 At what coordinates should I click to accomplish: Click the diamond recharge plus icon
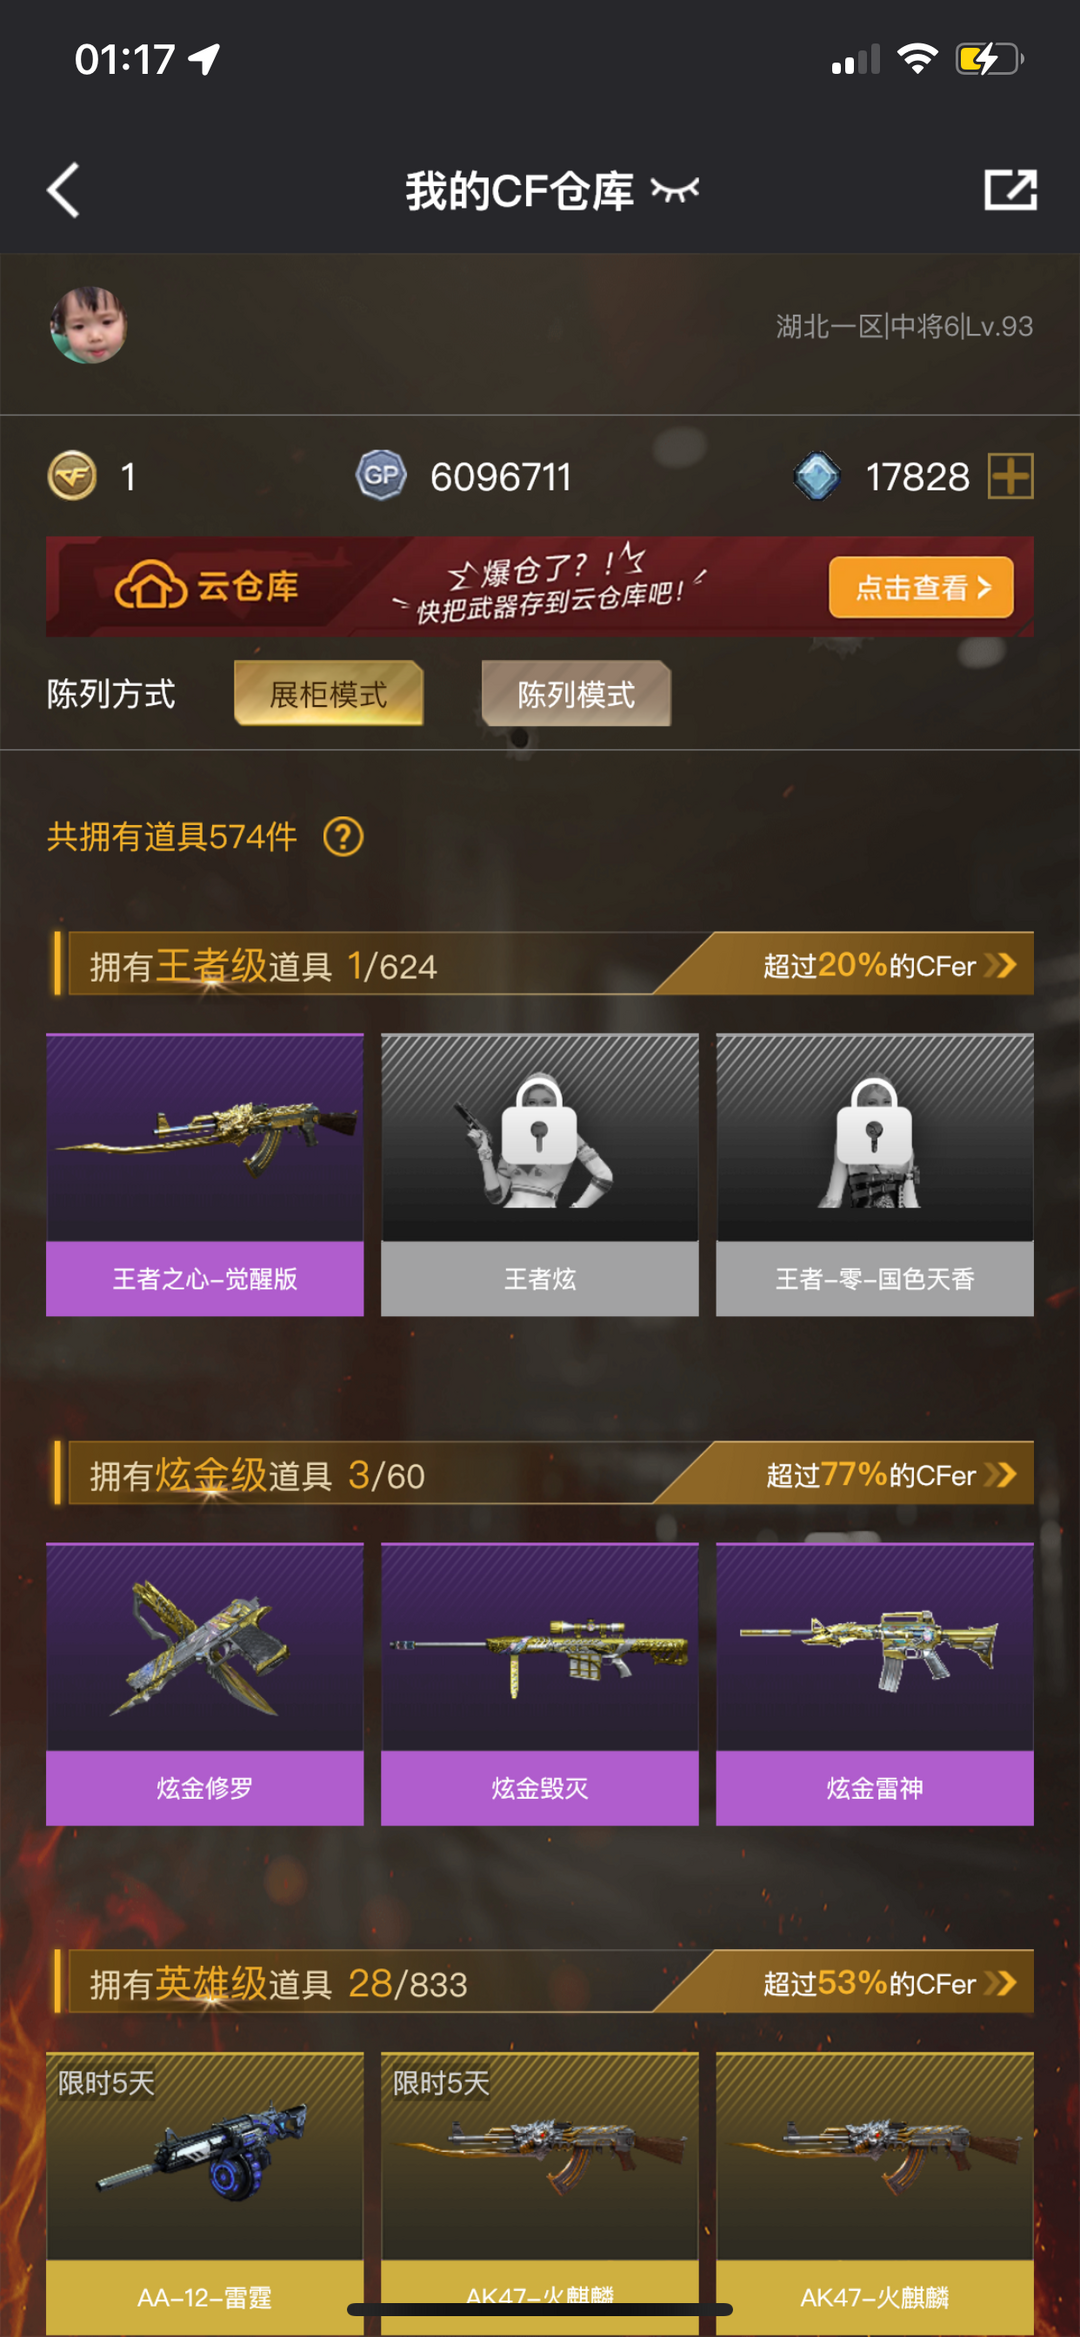point(1010,476)
